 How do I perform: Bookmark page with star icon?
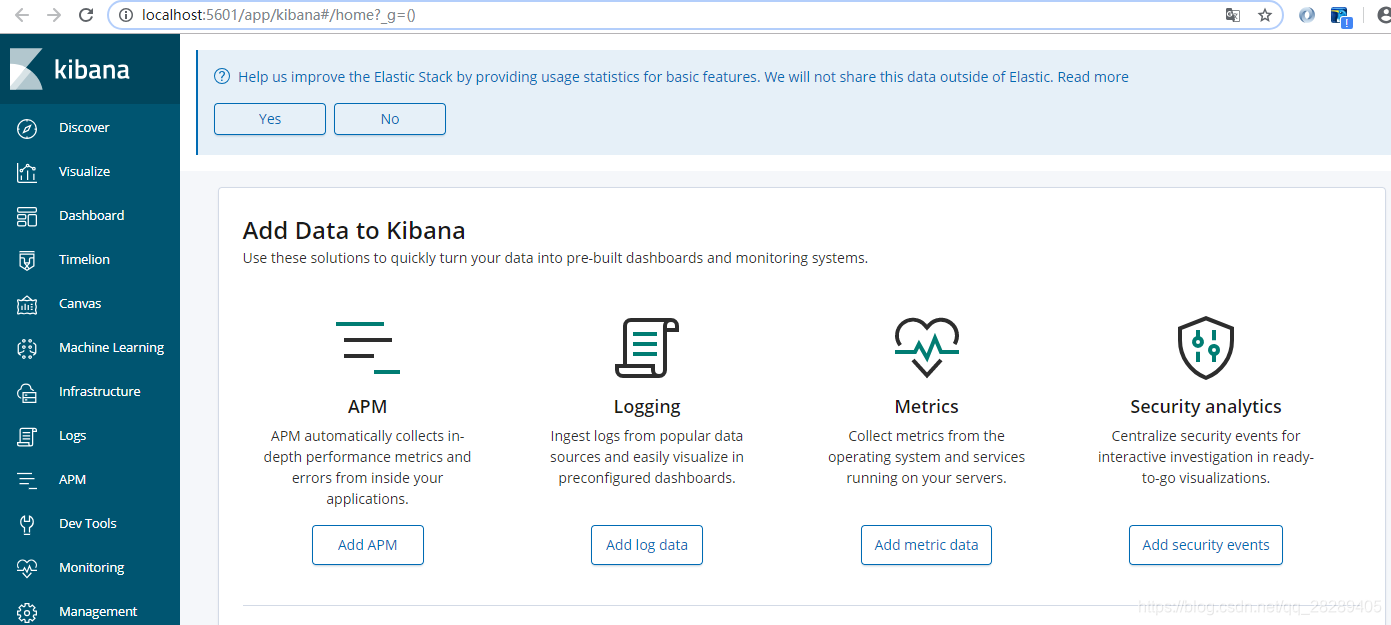coord(1264,15)
